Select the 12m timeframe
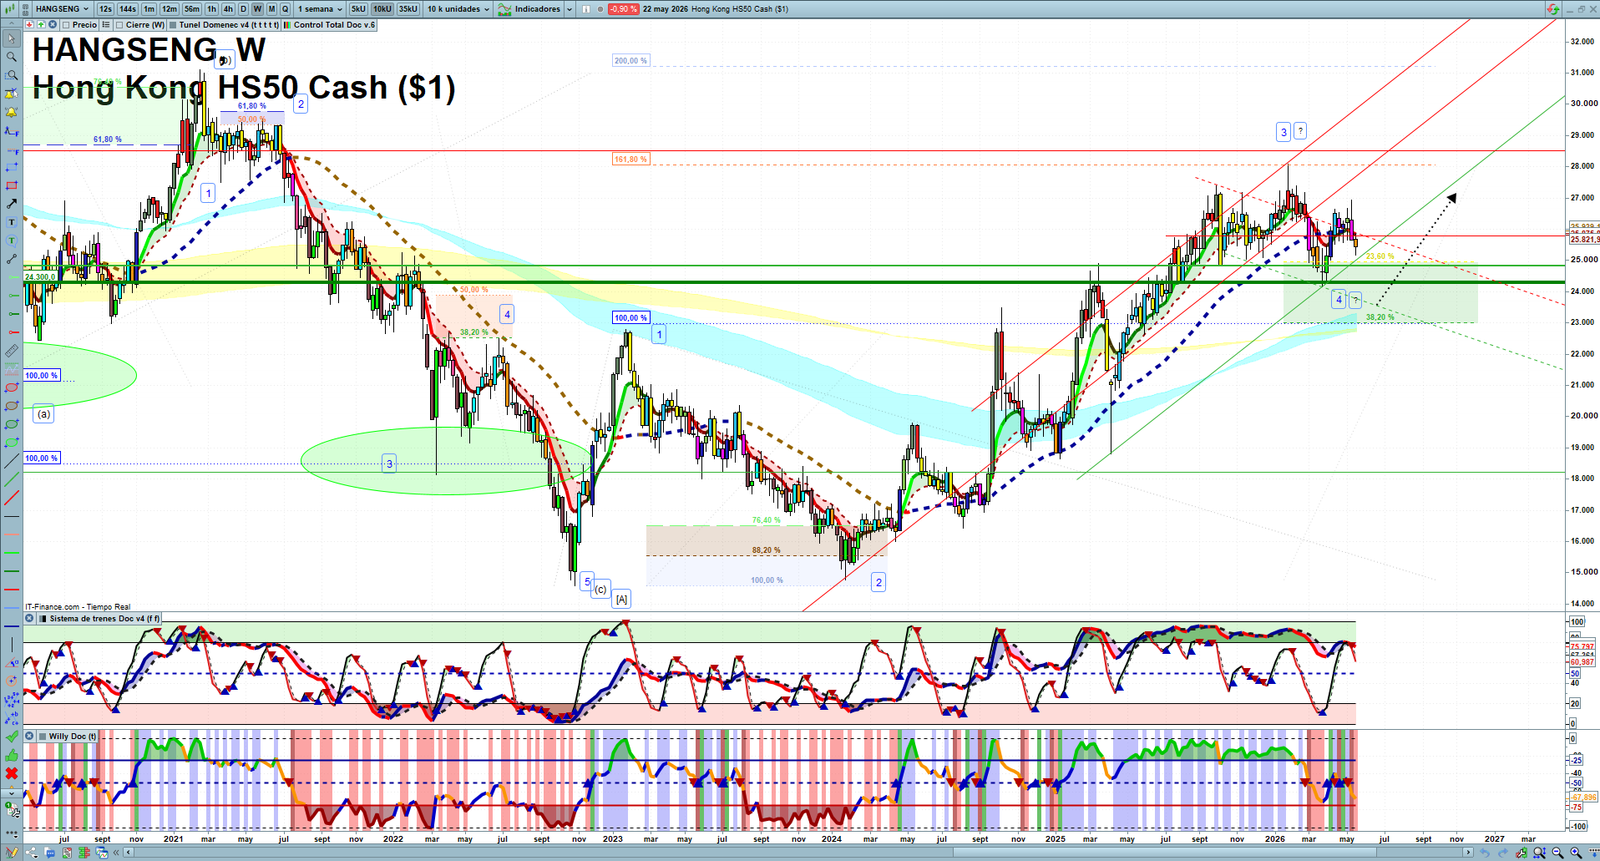 click(x=169, y=9)
